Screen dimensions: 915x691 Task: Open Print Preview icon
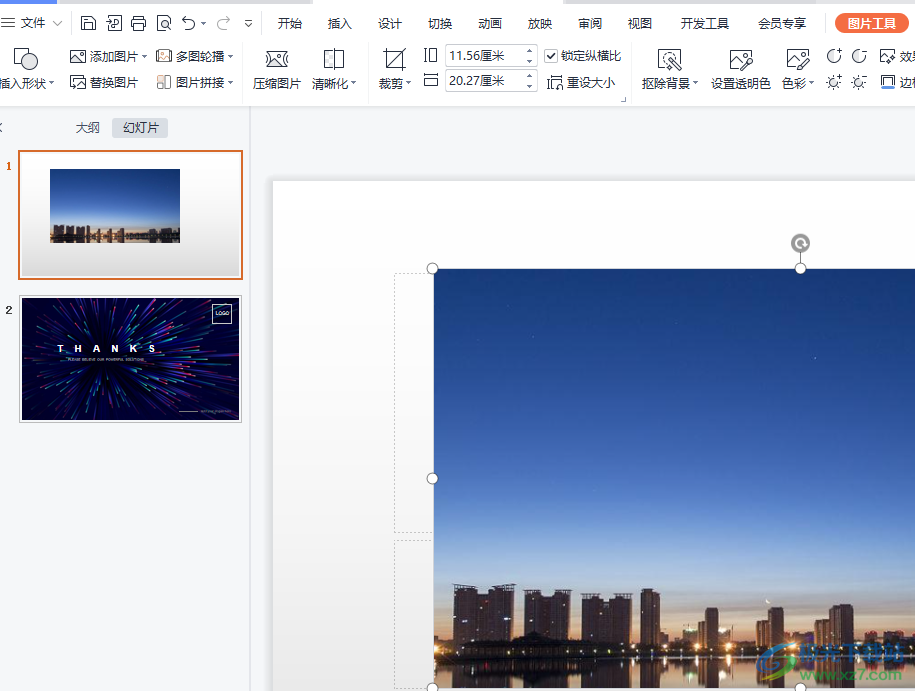[164, 23]
